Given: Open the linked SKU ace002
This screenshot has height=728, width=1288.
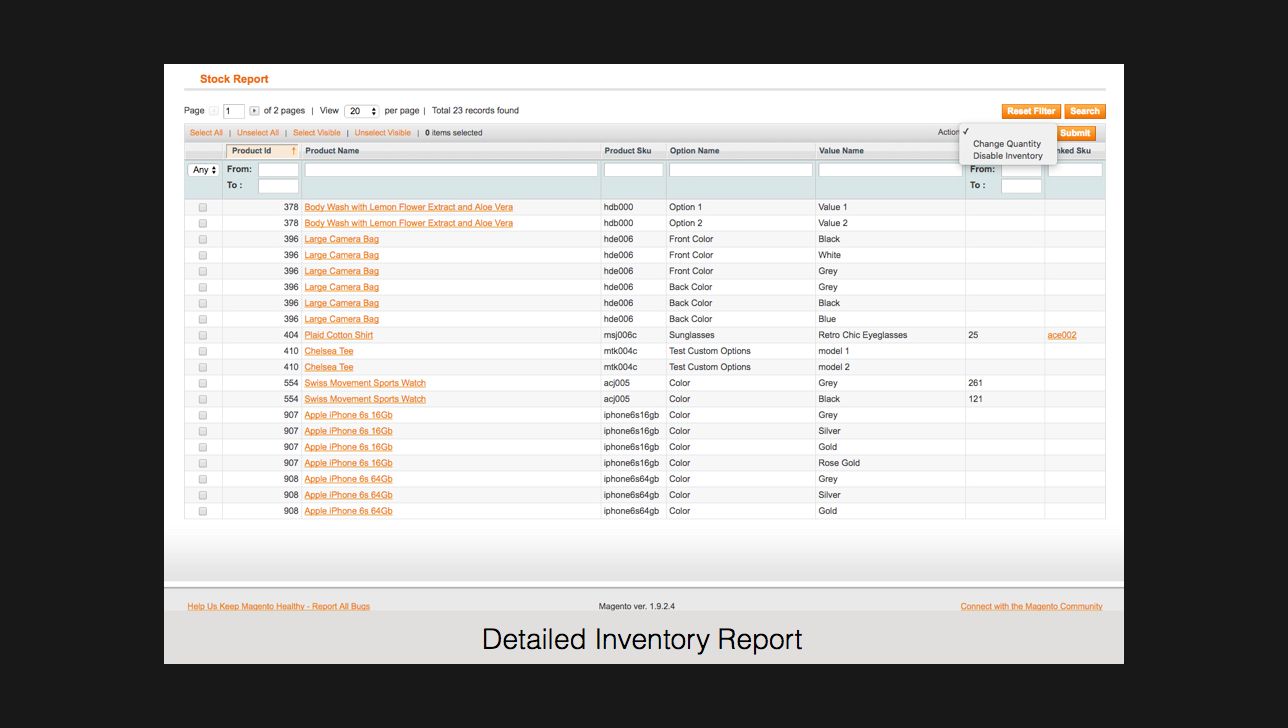Looking at the screenshot, I should tap(1060, 335).
